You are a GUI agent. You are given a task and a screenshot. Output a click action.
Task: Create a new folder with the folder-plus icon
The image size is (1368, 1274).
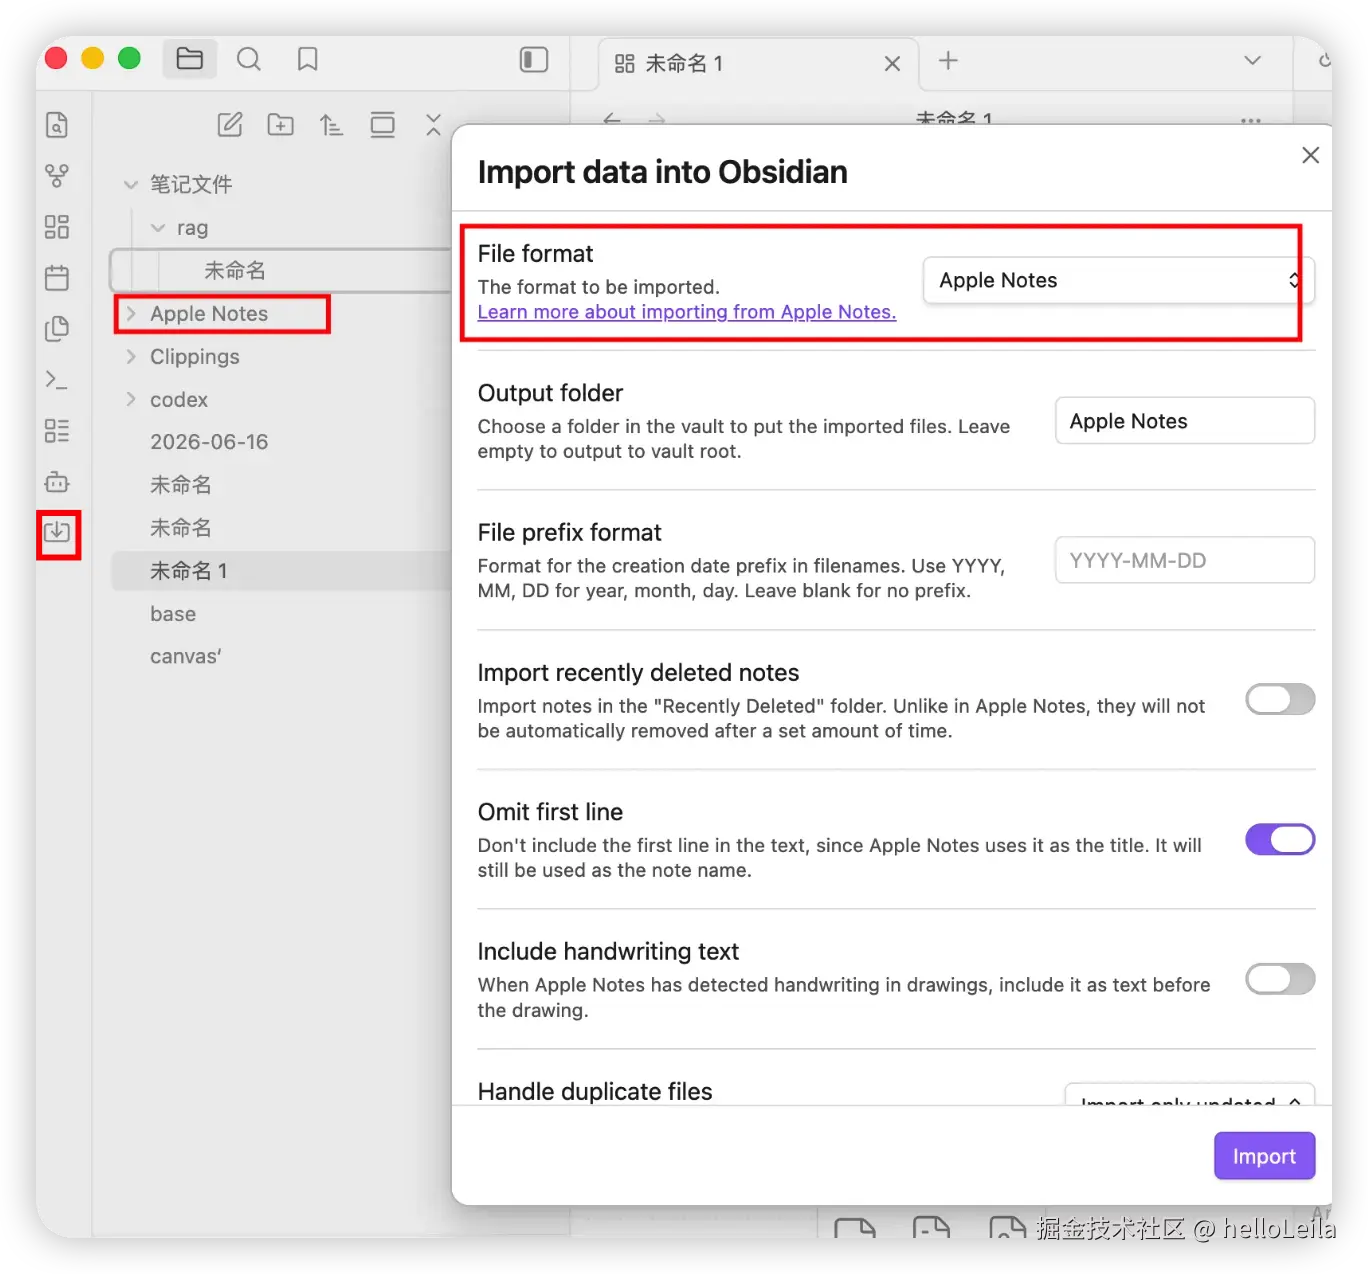tap(281, 125)
